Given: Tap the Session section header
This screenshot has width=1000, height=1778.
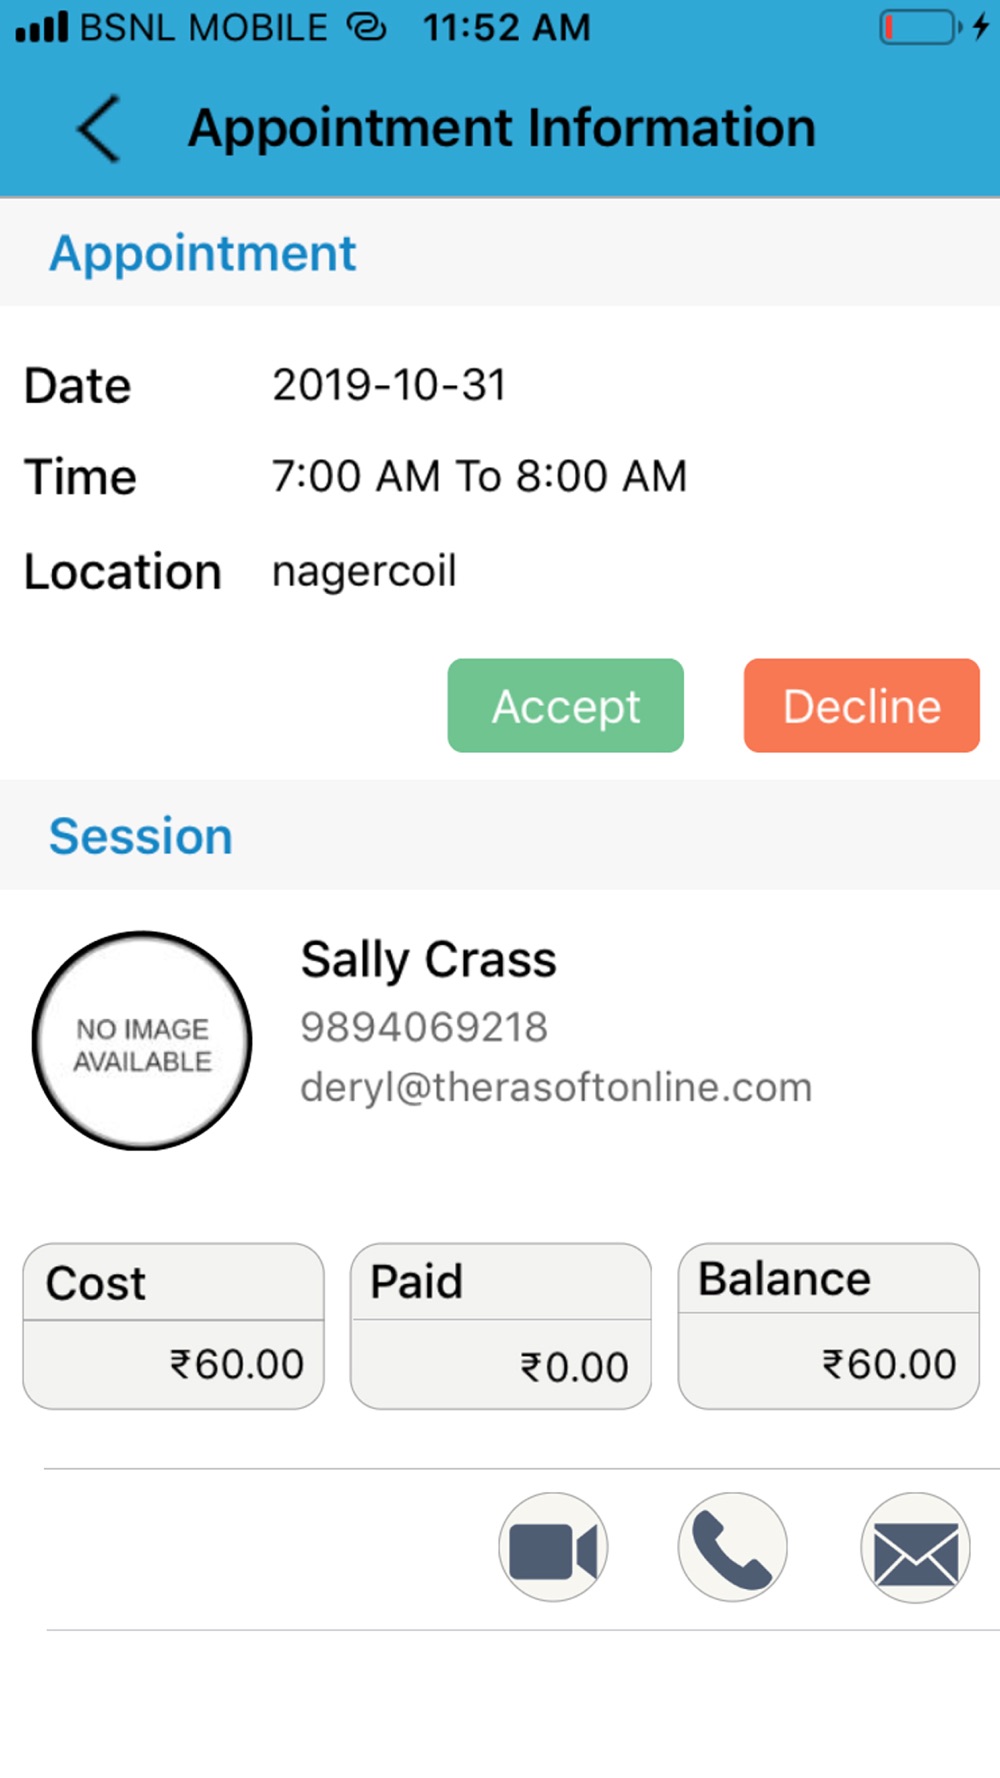Looking at the screenshot, I should tap(141, 836).
